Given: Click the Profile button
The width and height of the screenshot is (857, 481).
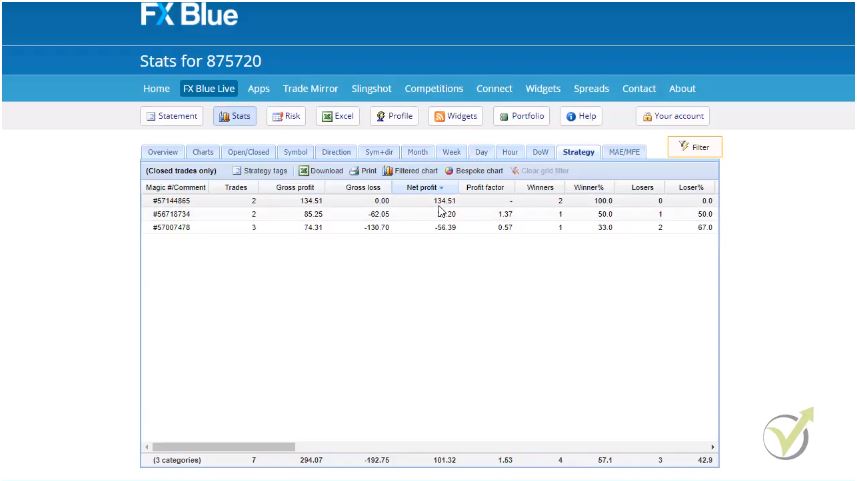Looking at the screenshot, I should (394, 116).
